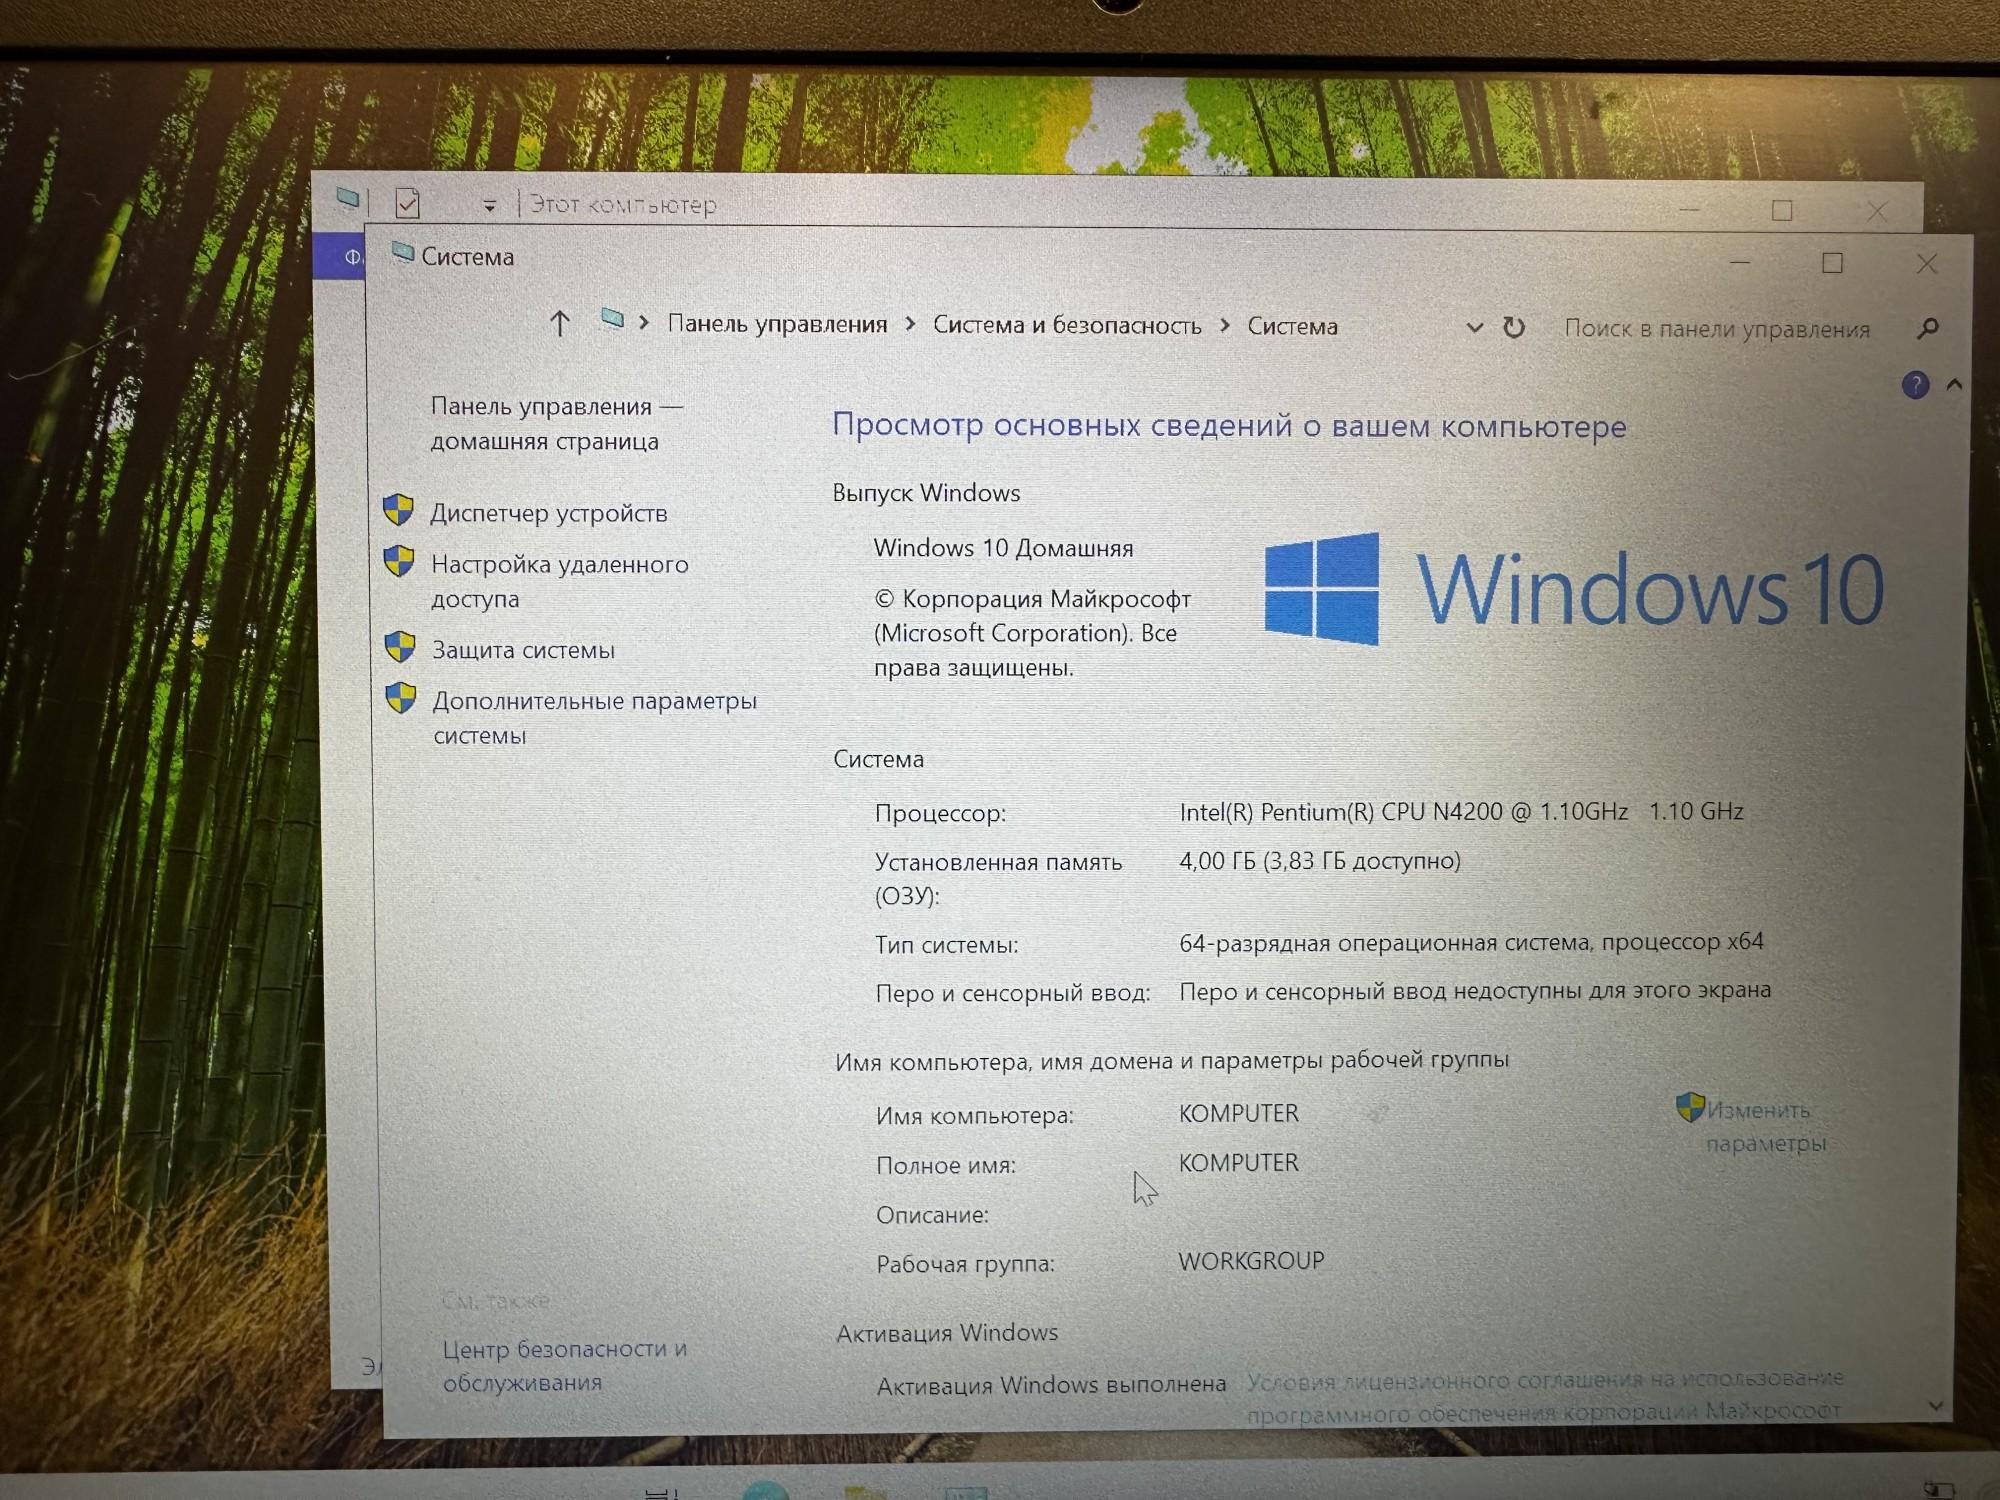The width and height of the screenshot is (2000, 1500).
Task: Close the Система window
Action: click(x=1927, y=264)
